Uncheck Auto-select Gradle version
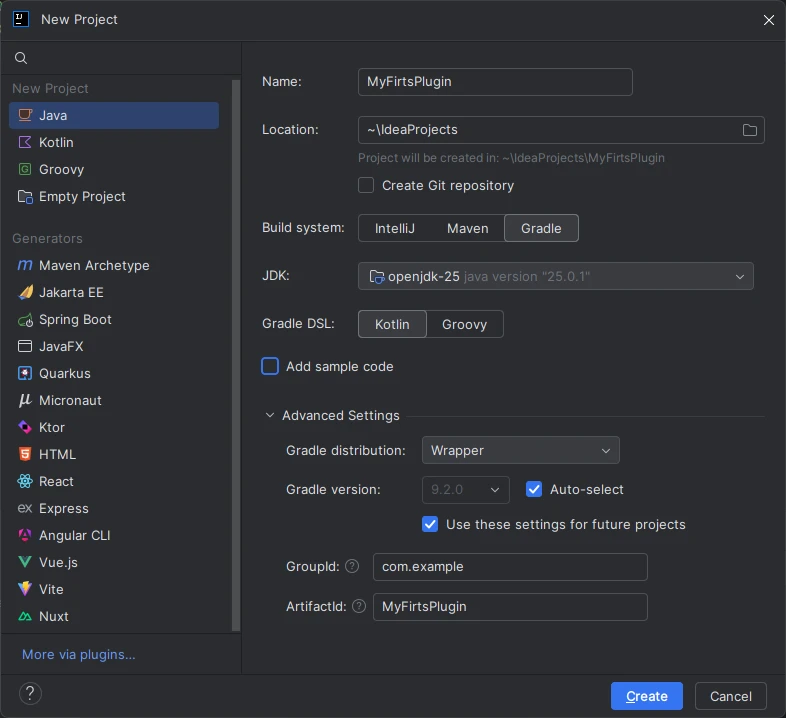This screenshot has height=718, width=786. [534, 489]
